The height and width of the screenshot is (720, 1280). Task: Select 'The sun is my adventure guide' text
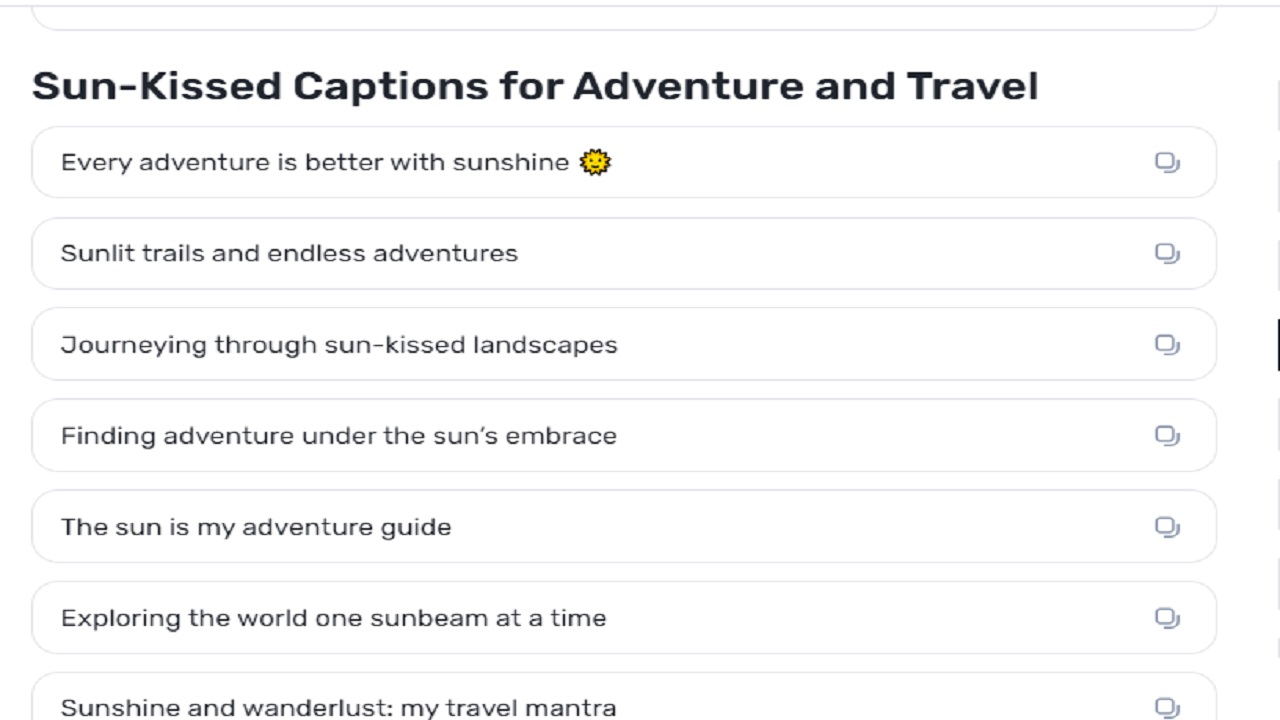pos(256,527)
